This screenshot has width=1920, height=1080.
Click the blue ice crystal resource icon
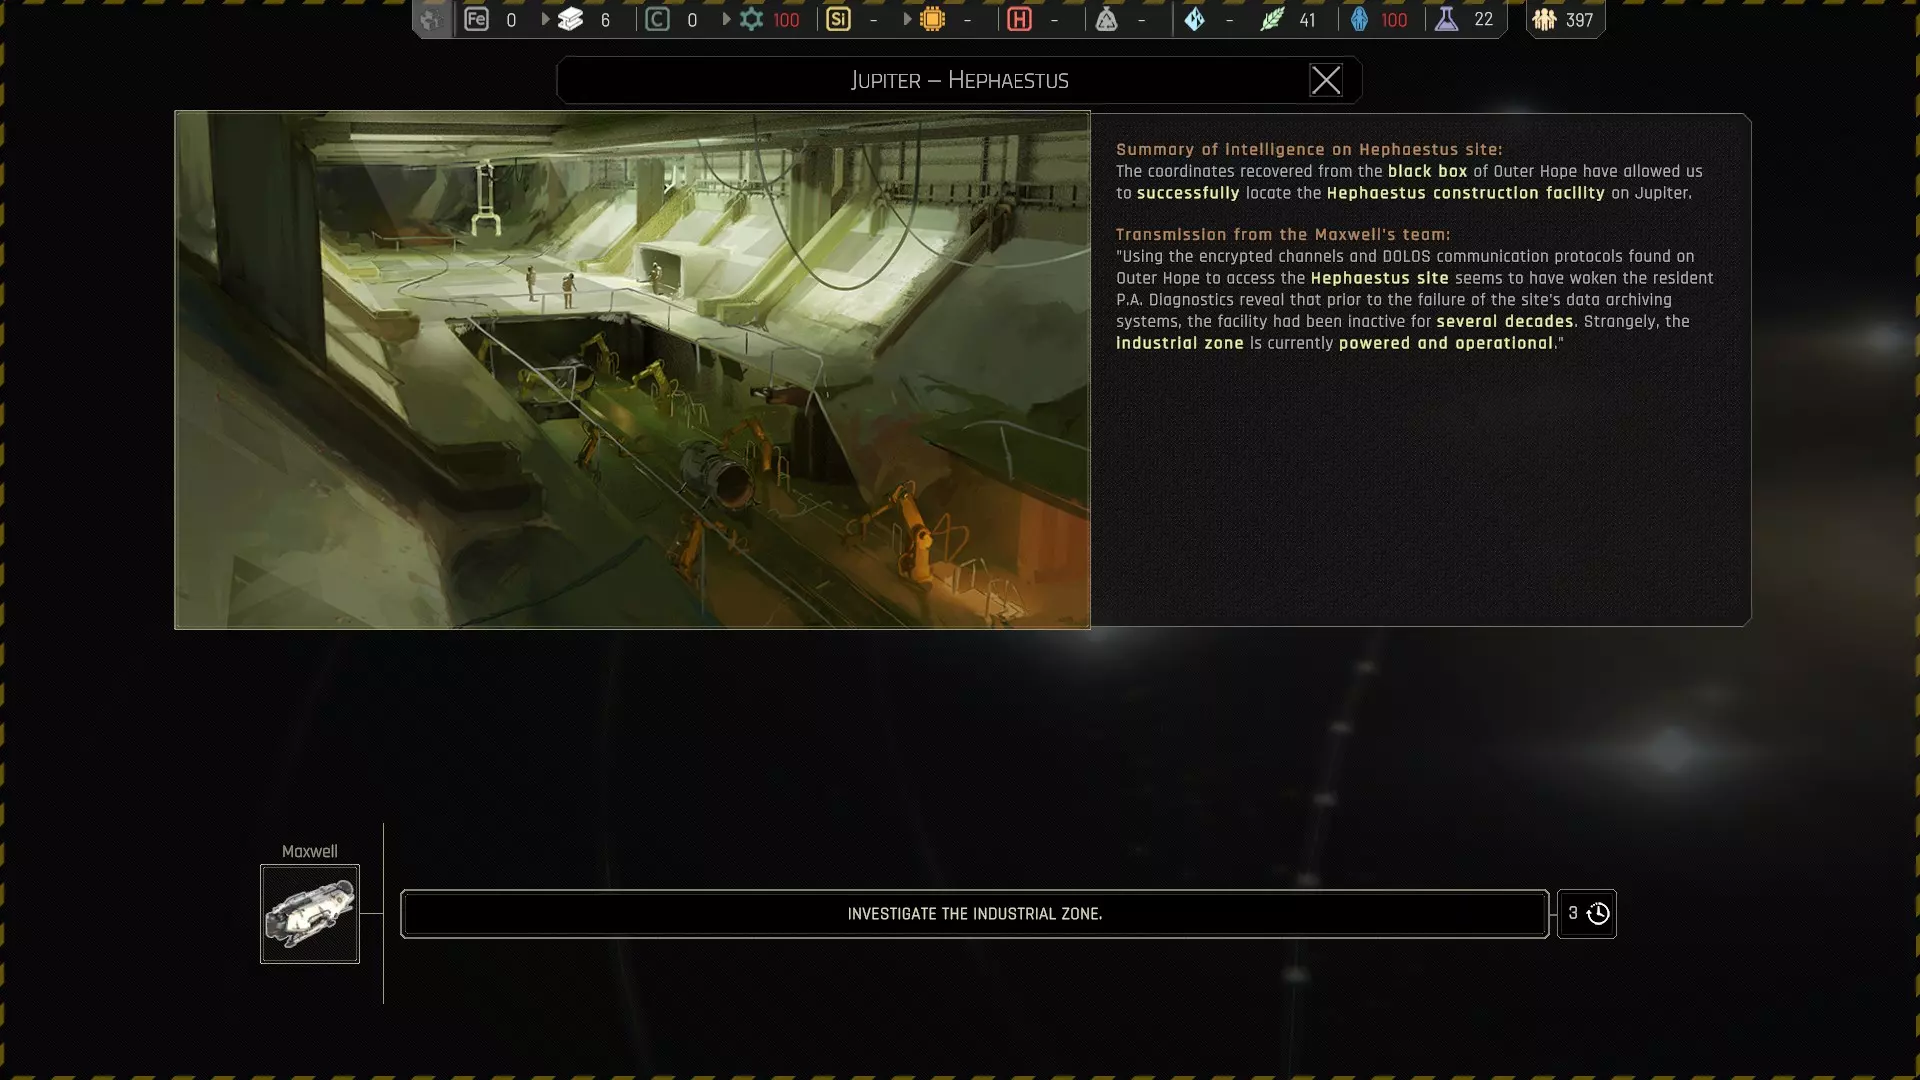click(1194, 19)
